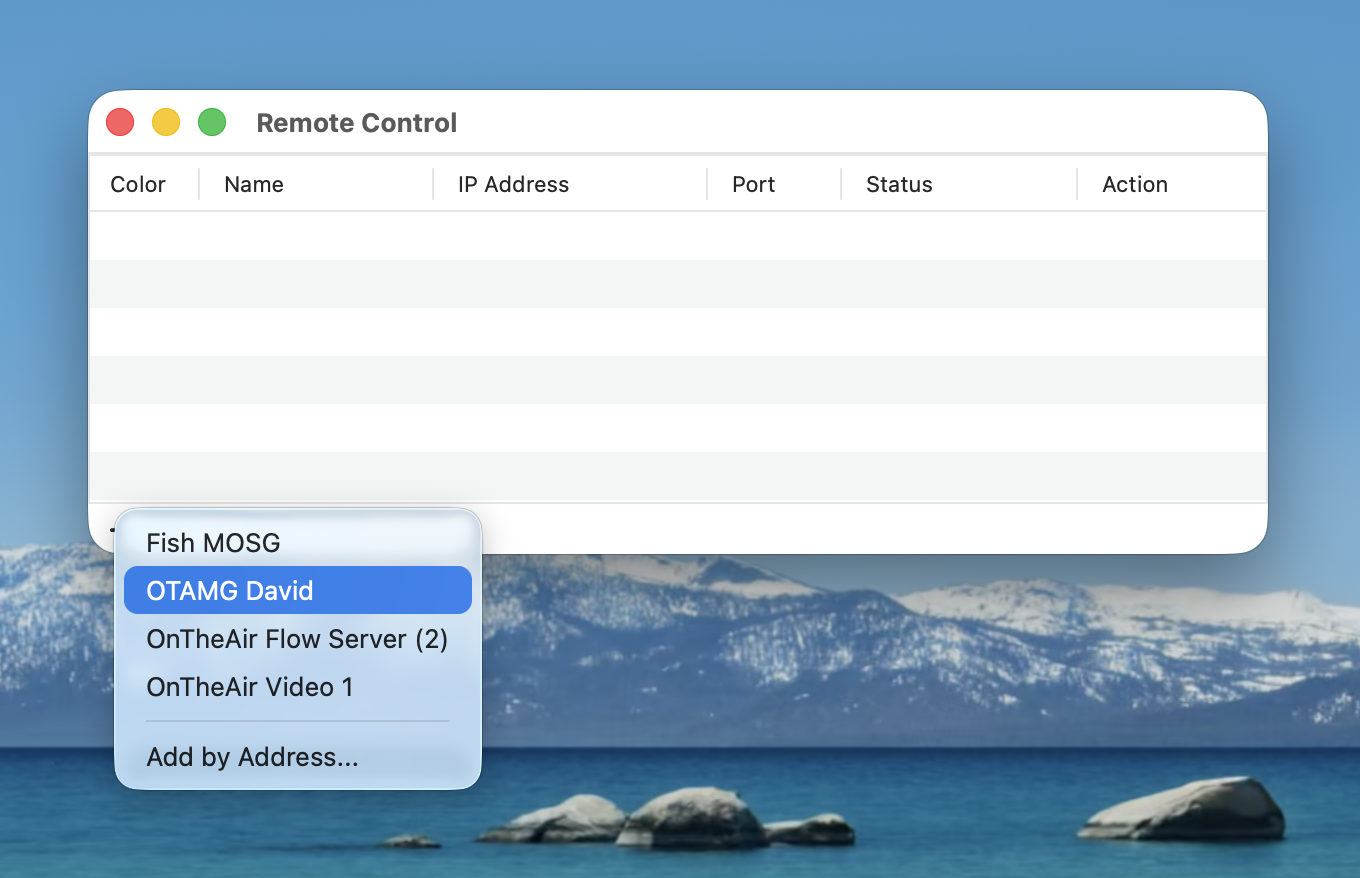Sort devices by the IP Address column
1360x878 pixels.
(x=512, y=184)
